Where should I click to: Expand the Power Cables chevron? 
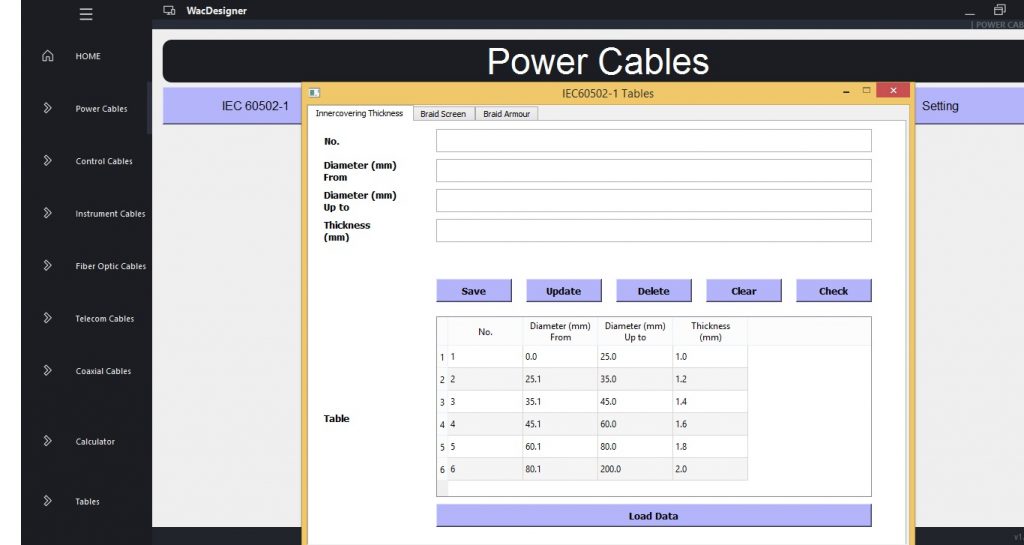(x=47, y=108)
